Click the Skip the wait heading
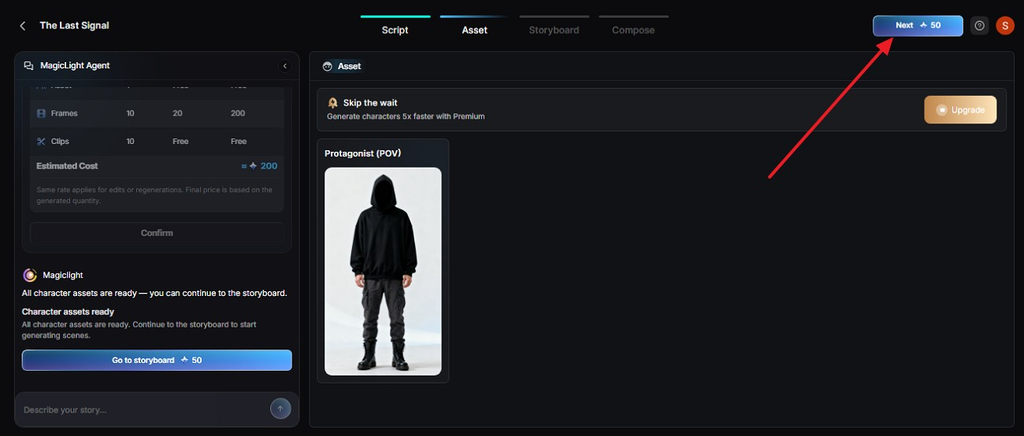The image size is (1024, 436). coord(370,103)
